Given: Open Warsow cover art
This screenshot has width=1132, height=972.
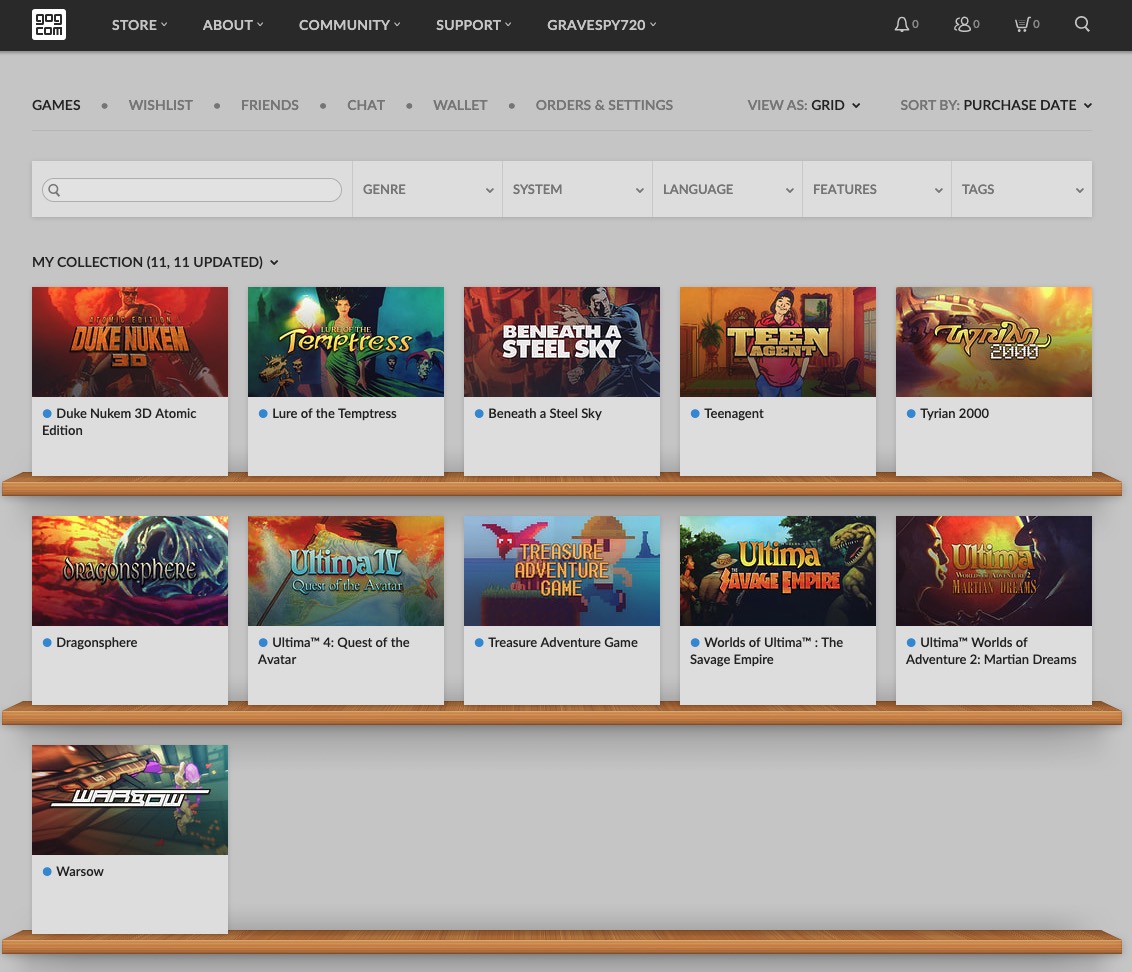Looking at the screenshot, I should click(x=130, y=799).
